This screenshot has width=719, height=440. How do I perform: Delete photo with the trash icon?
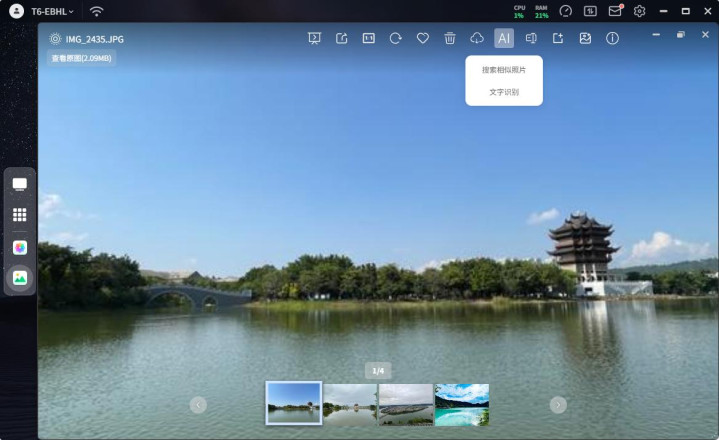[450, 38]
